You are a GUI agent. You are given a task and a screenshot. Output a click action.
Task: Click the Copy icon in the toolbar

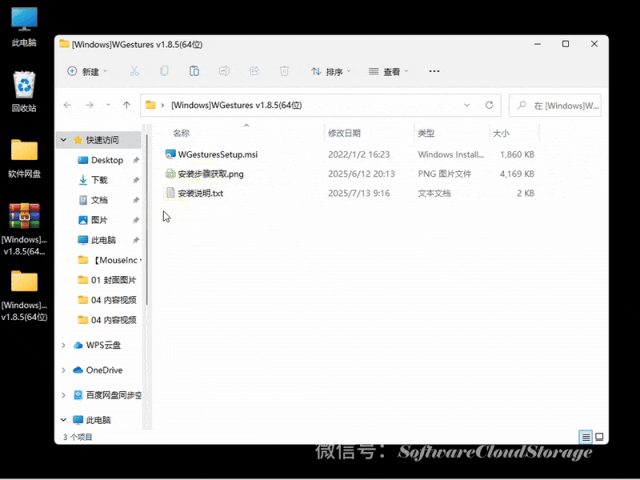pos(164,71)
